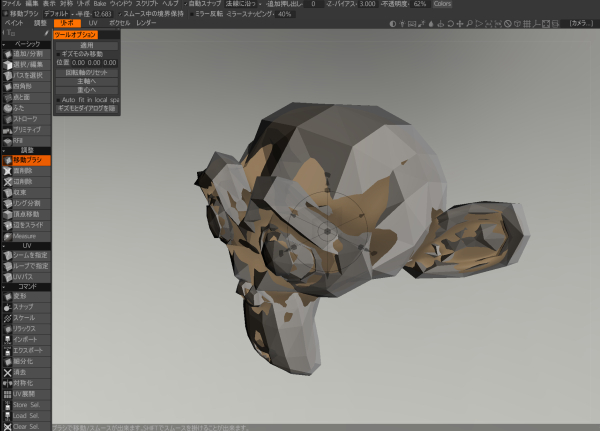Switch to the UV room tab
This screenshot has width=600, height=431.
93,22
